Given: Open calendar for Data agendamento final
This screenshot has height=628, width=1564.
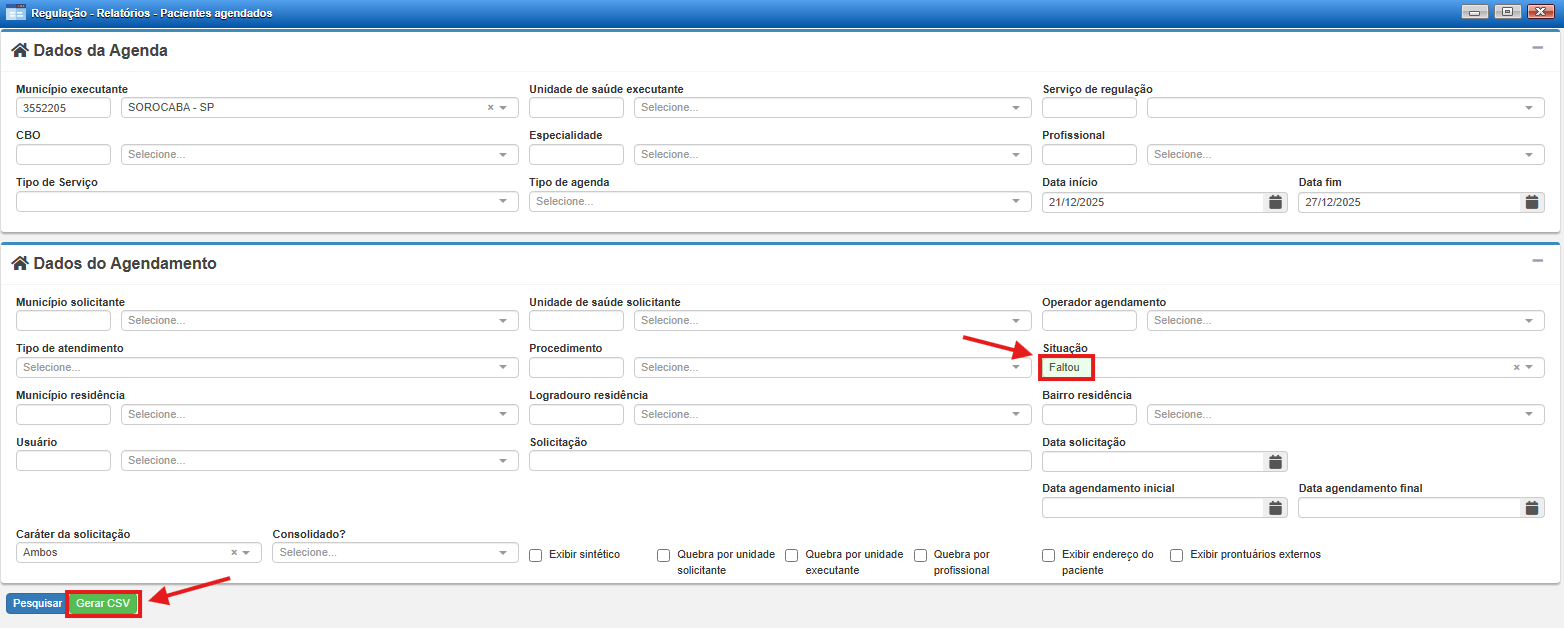Looking at the screenshot, I should click(x=1532, y=508).
